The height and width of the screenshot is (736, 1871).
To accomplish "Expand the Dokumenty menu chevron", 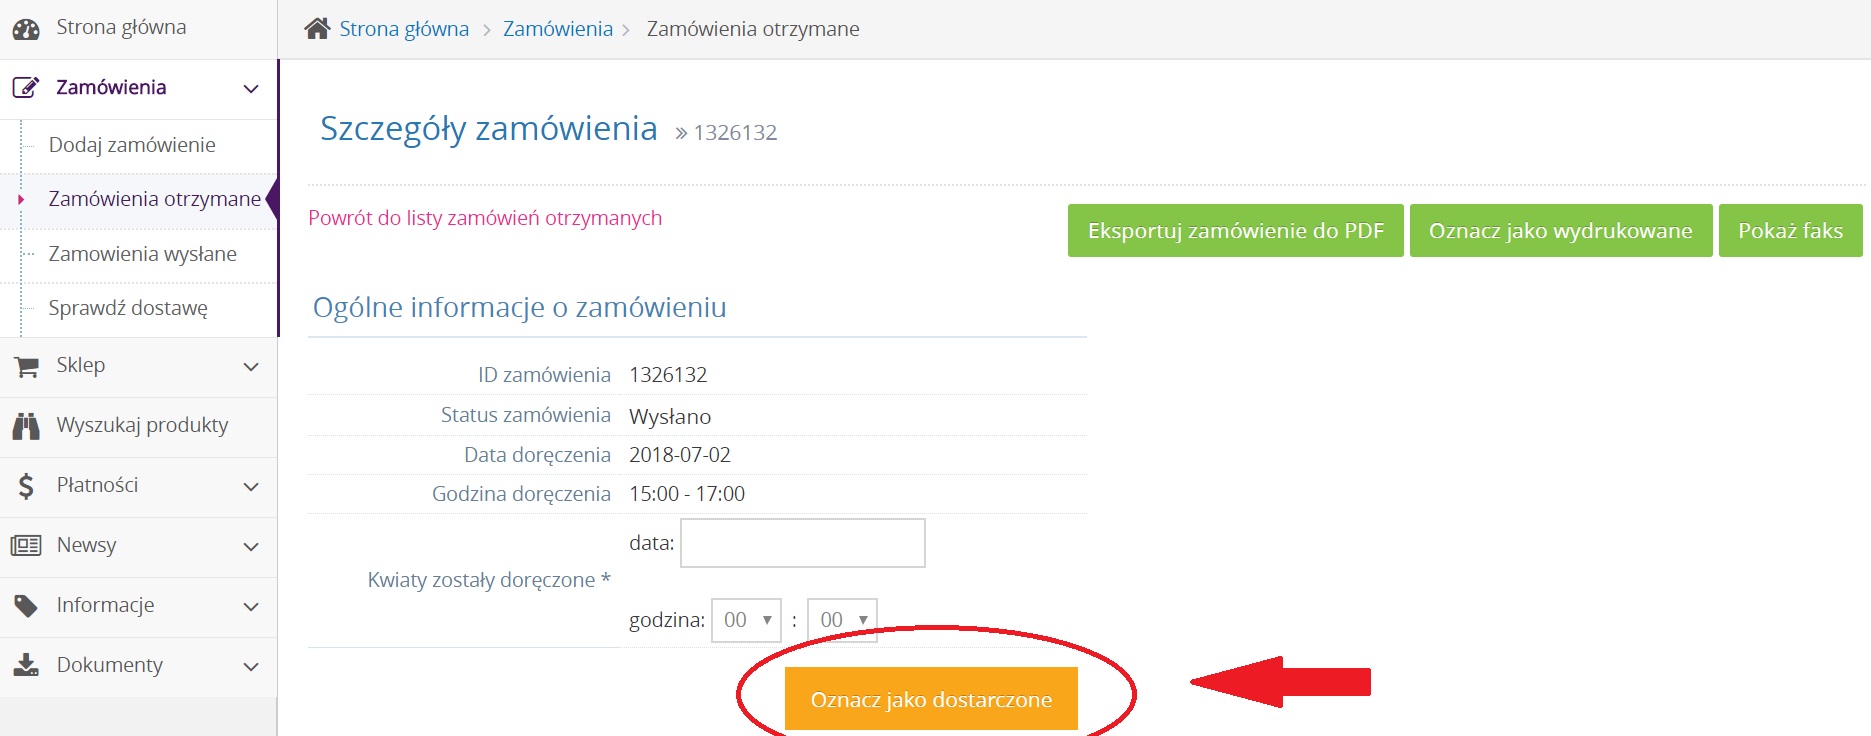I will point(251,667).
